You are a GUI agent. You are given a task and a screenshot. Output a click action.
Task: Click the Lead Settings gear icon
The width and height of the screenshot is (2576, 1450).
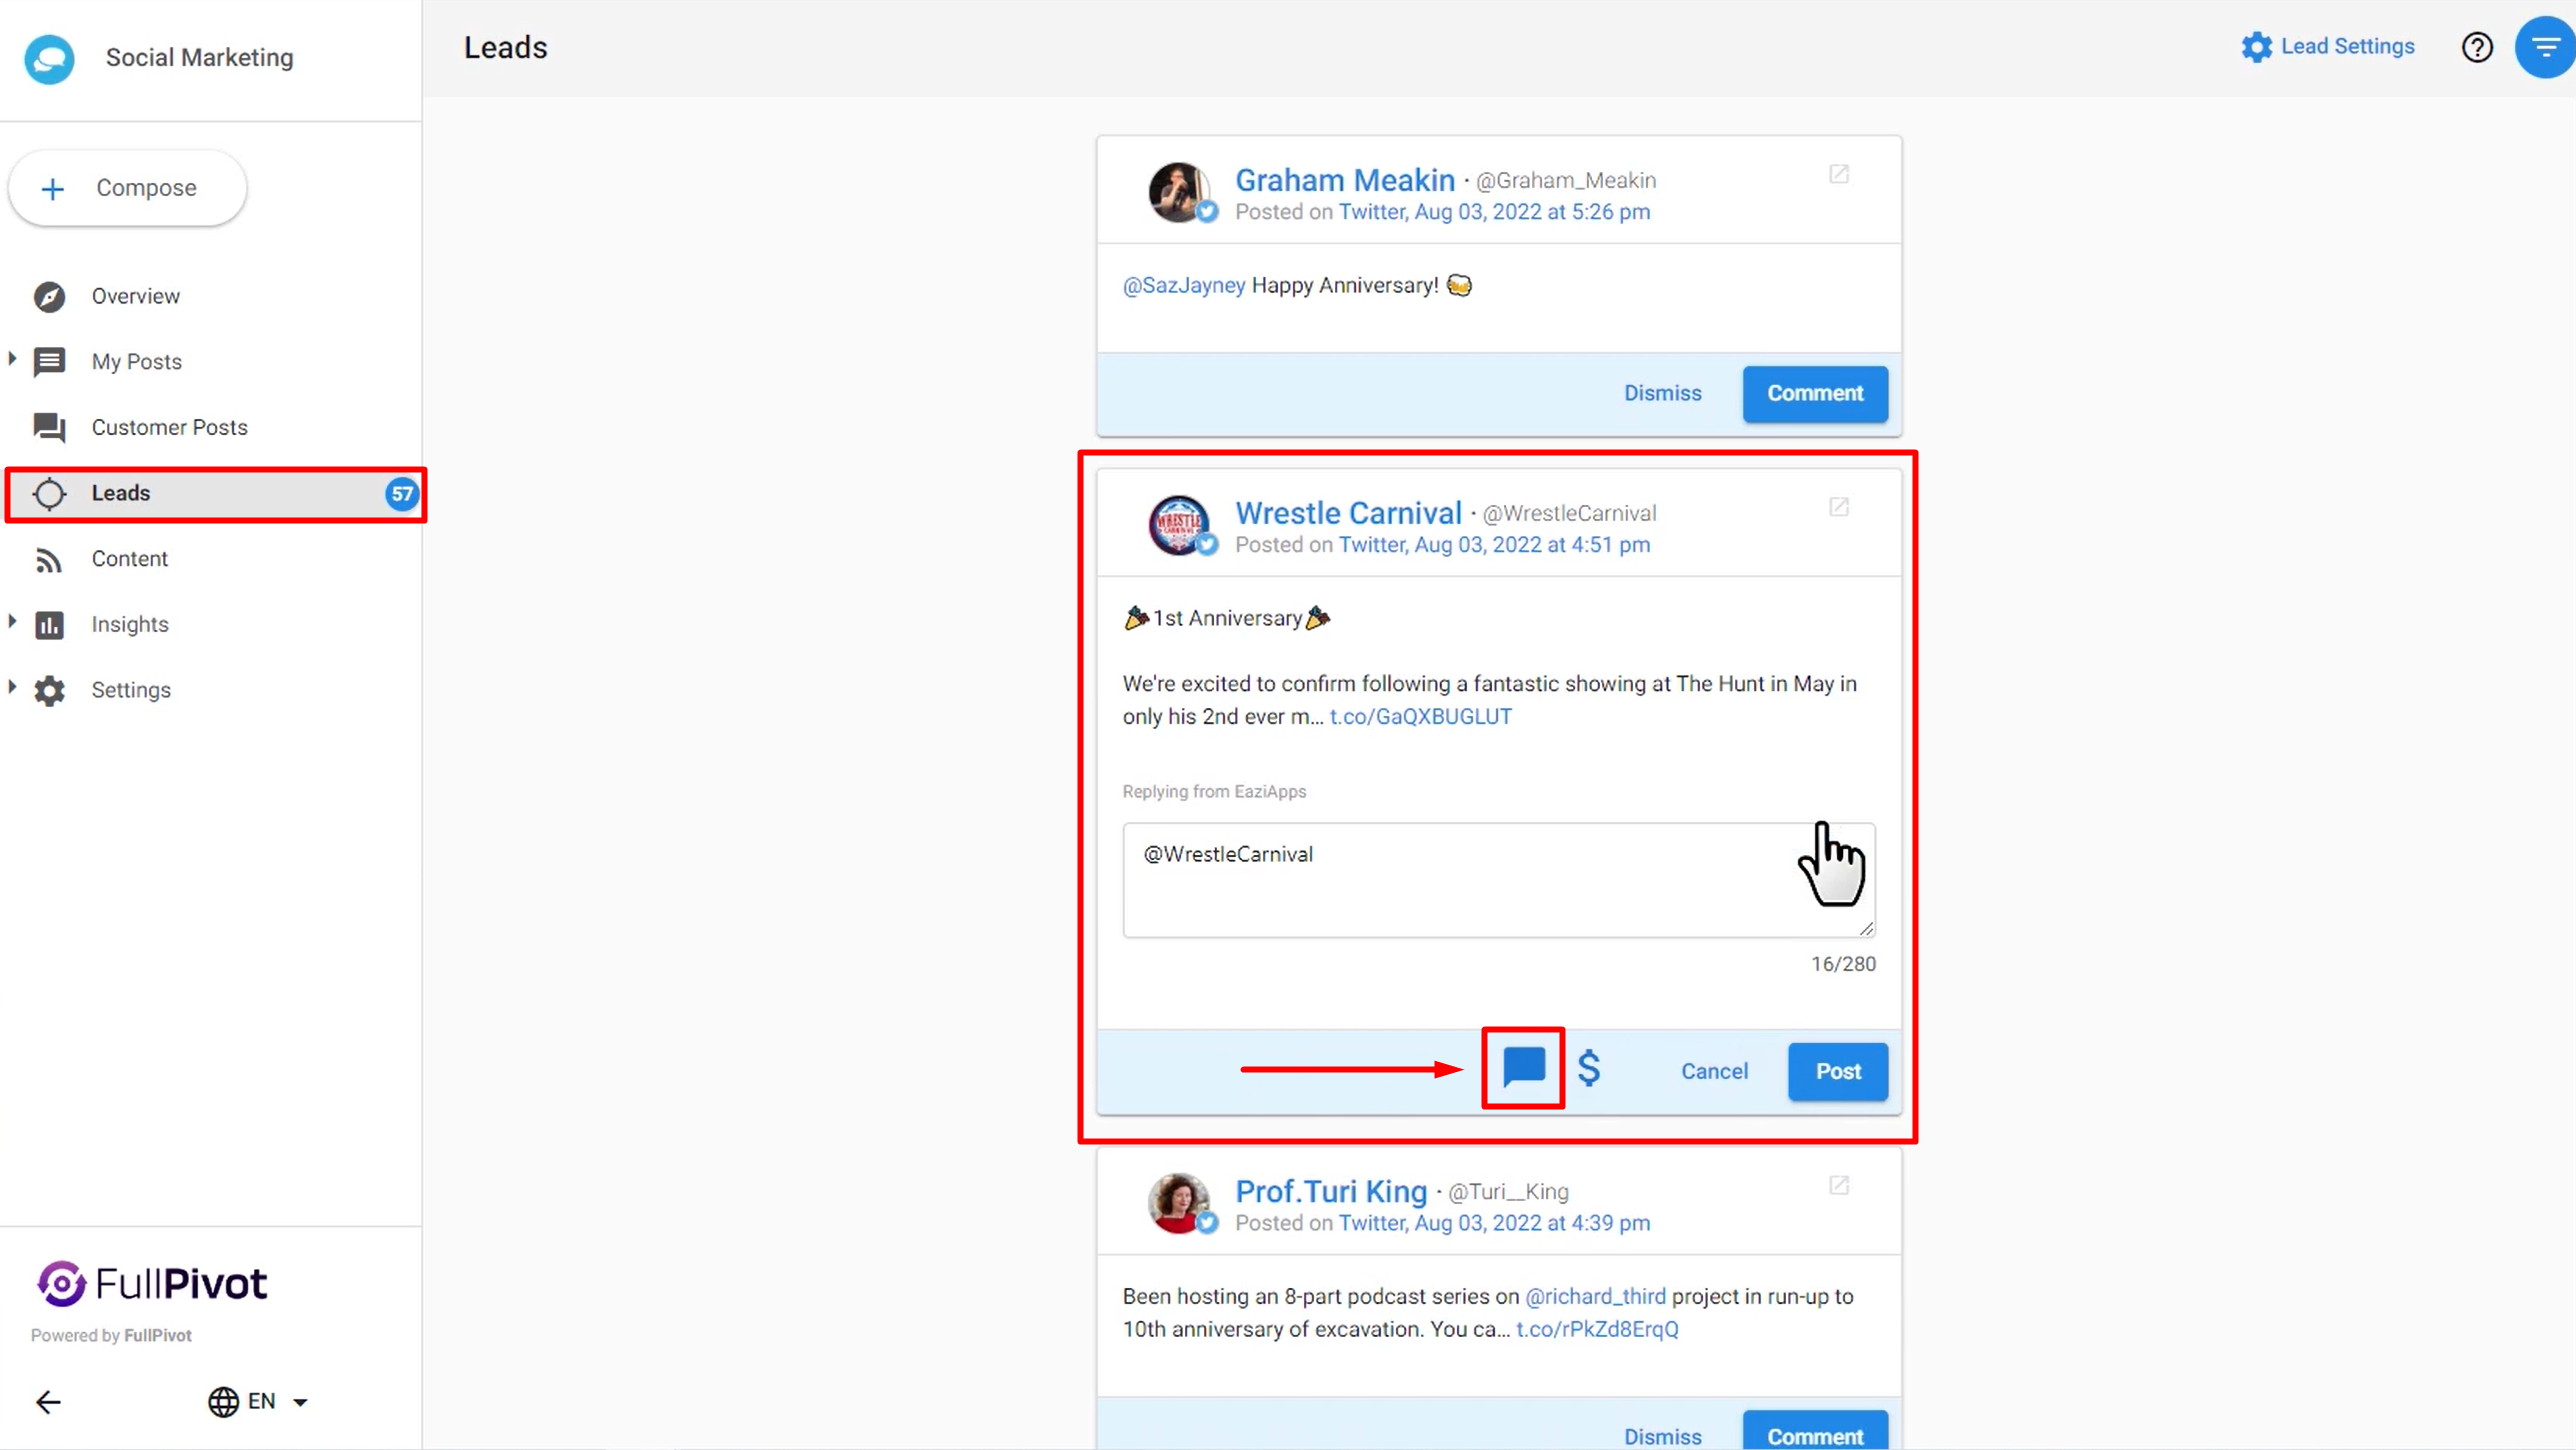click(2256, 47)
